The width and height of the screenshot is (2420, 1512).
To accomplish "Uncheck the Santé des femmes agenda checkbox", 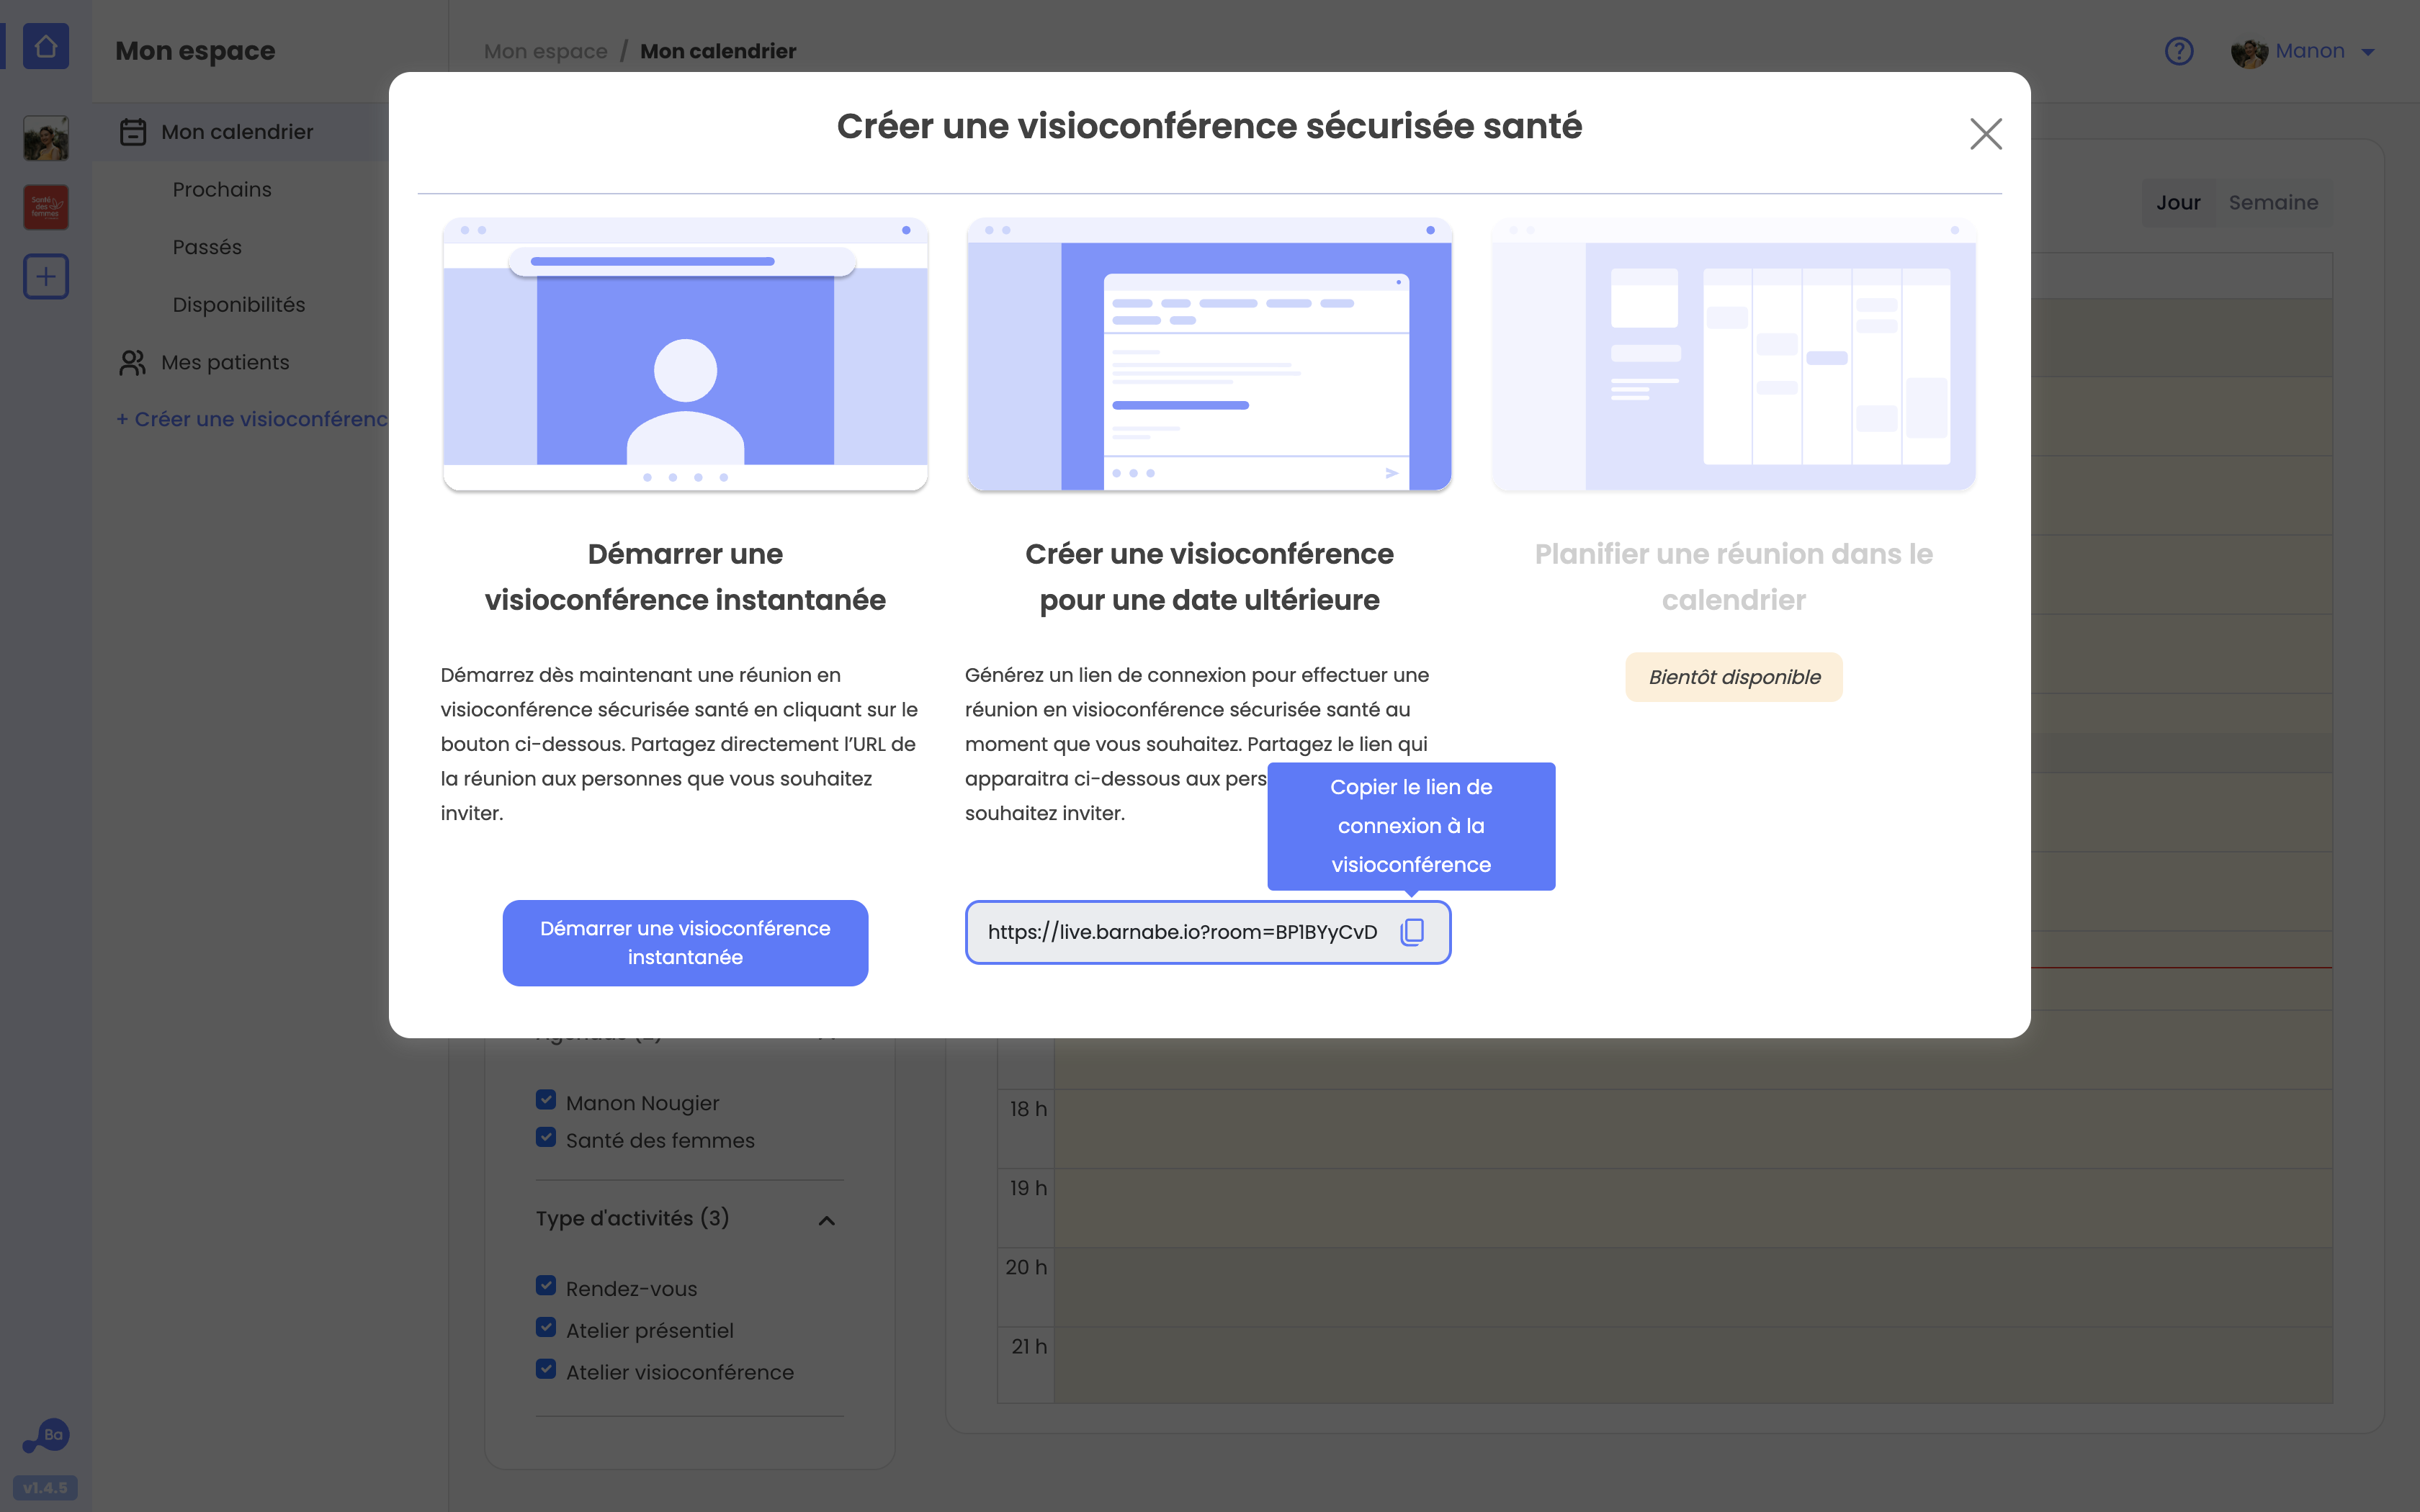I will pos(546,1137).
